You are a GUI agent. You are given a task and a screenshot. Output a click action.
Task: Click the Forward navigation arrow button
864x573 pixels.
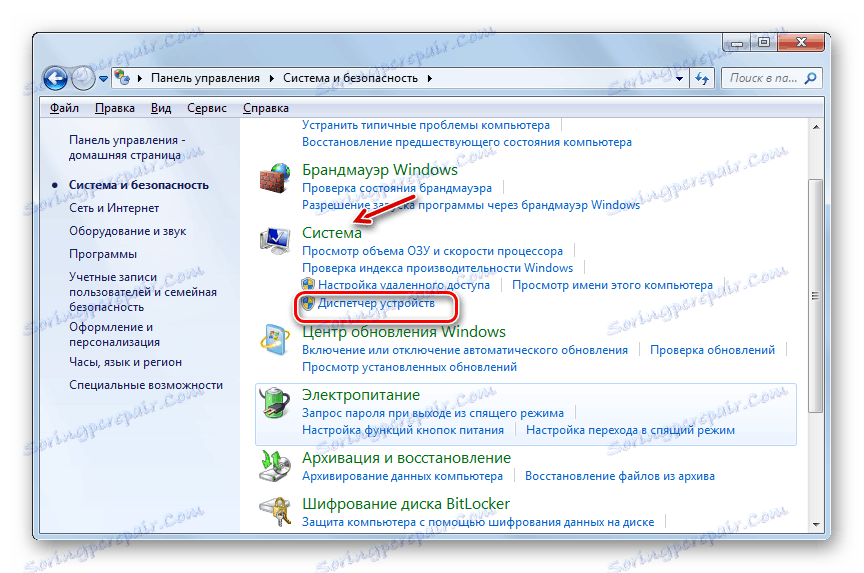[83, 78]
